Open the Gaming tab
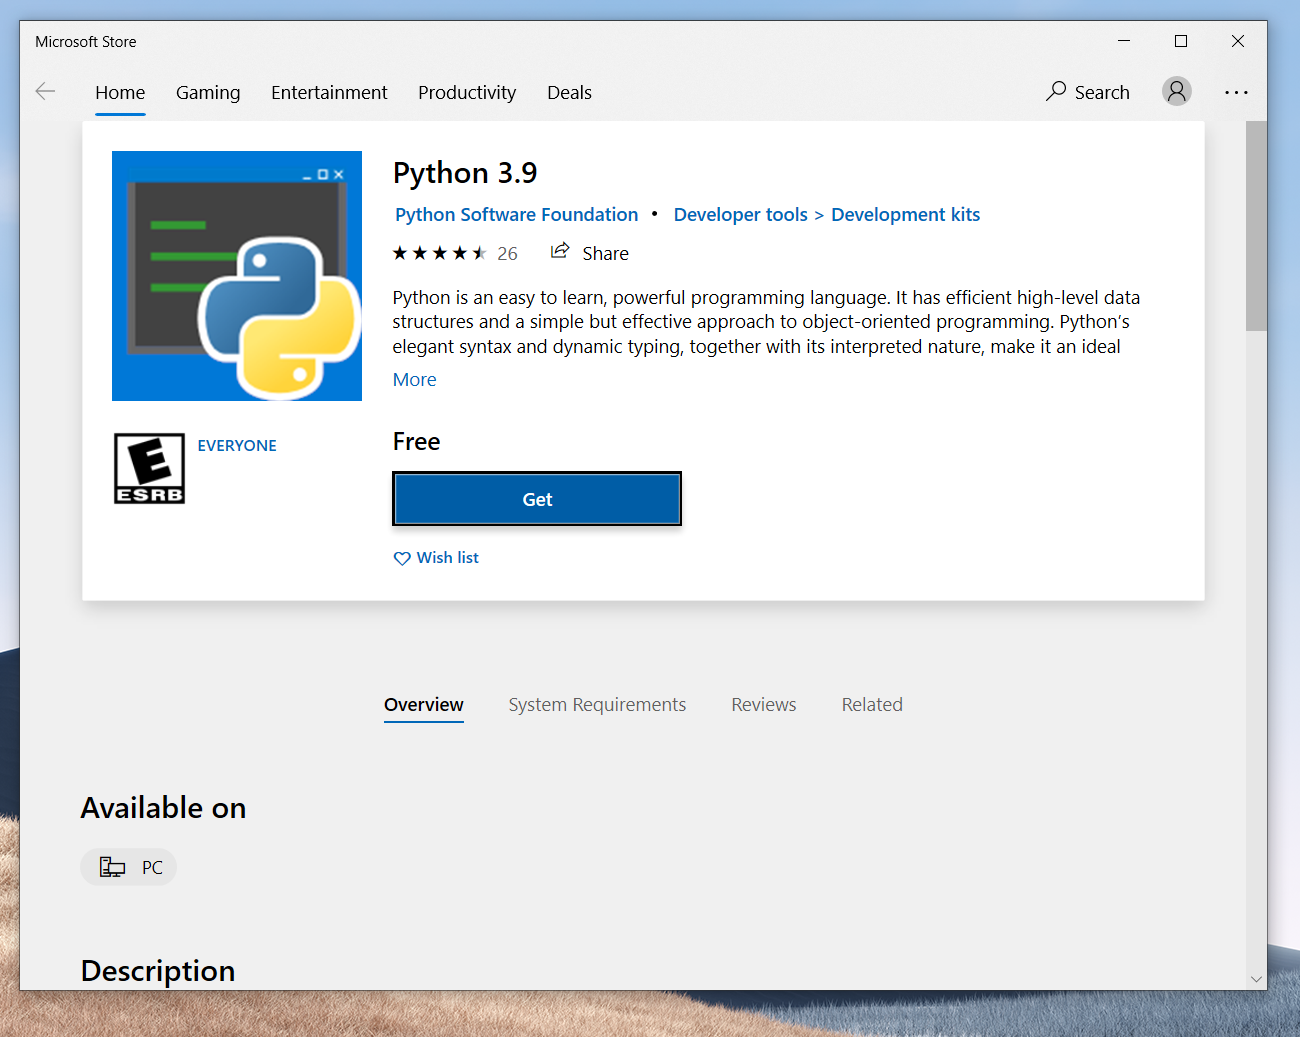Image resolution: width=1300 pixels, height=1037 pixels. pos(208,92)
